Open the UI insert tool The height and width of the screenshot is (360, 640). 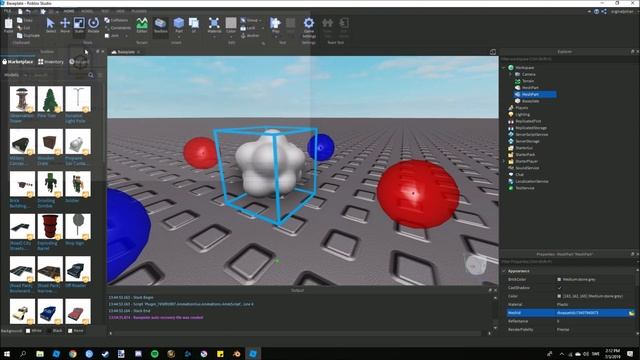(x=194, y=25)
